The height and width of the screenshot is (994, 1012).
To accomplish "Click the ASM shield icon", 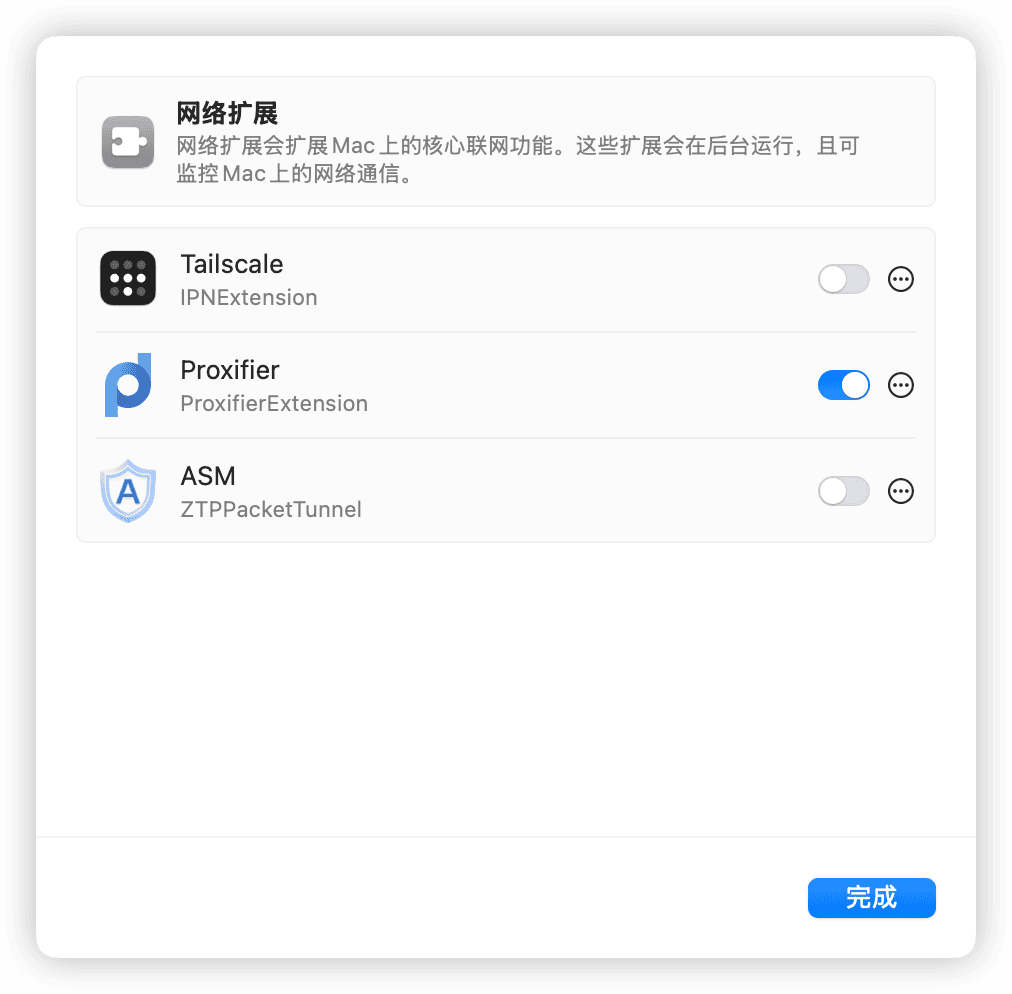I will coord(128,491).
